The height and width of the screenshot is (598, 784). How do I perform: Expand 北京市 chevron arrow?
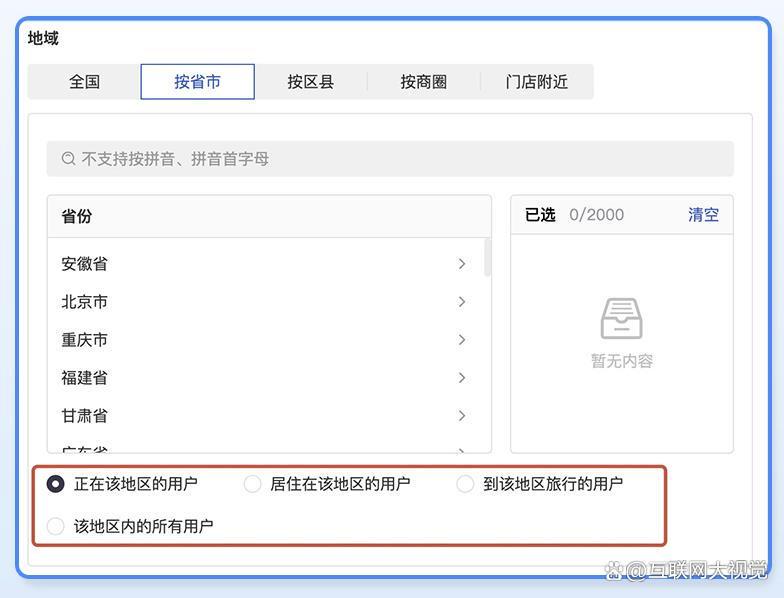pyautogui.click(x=461, y=302)
